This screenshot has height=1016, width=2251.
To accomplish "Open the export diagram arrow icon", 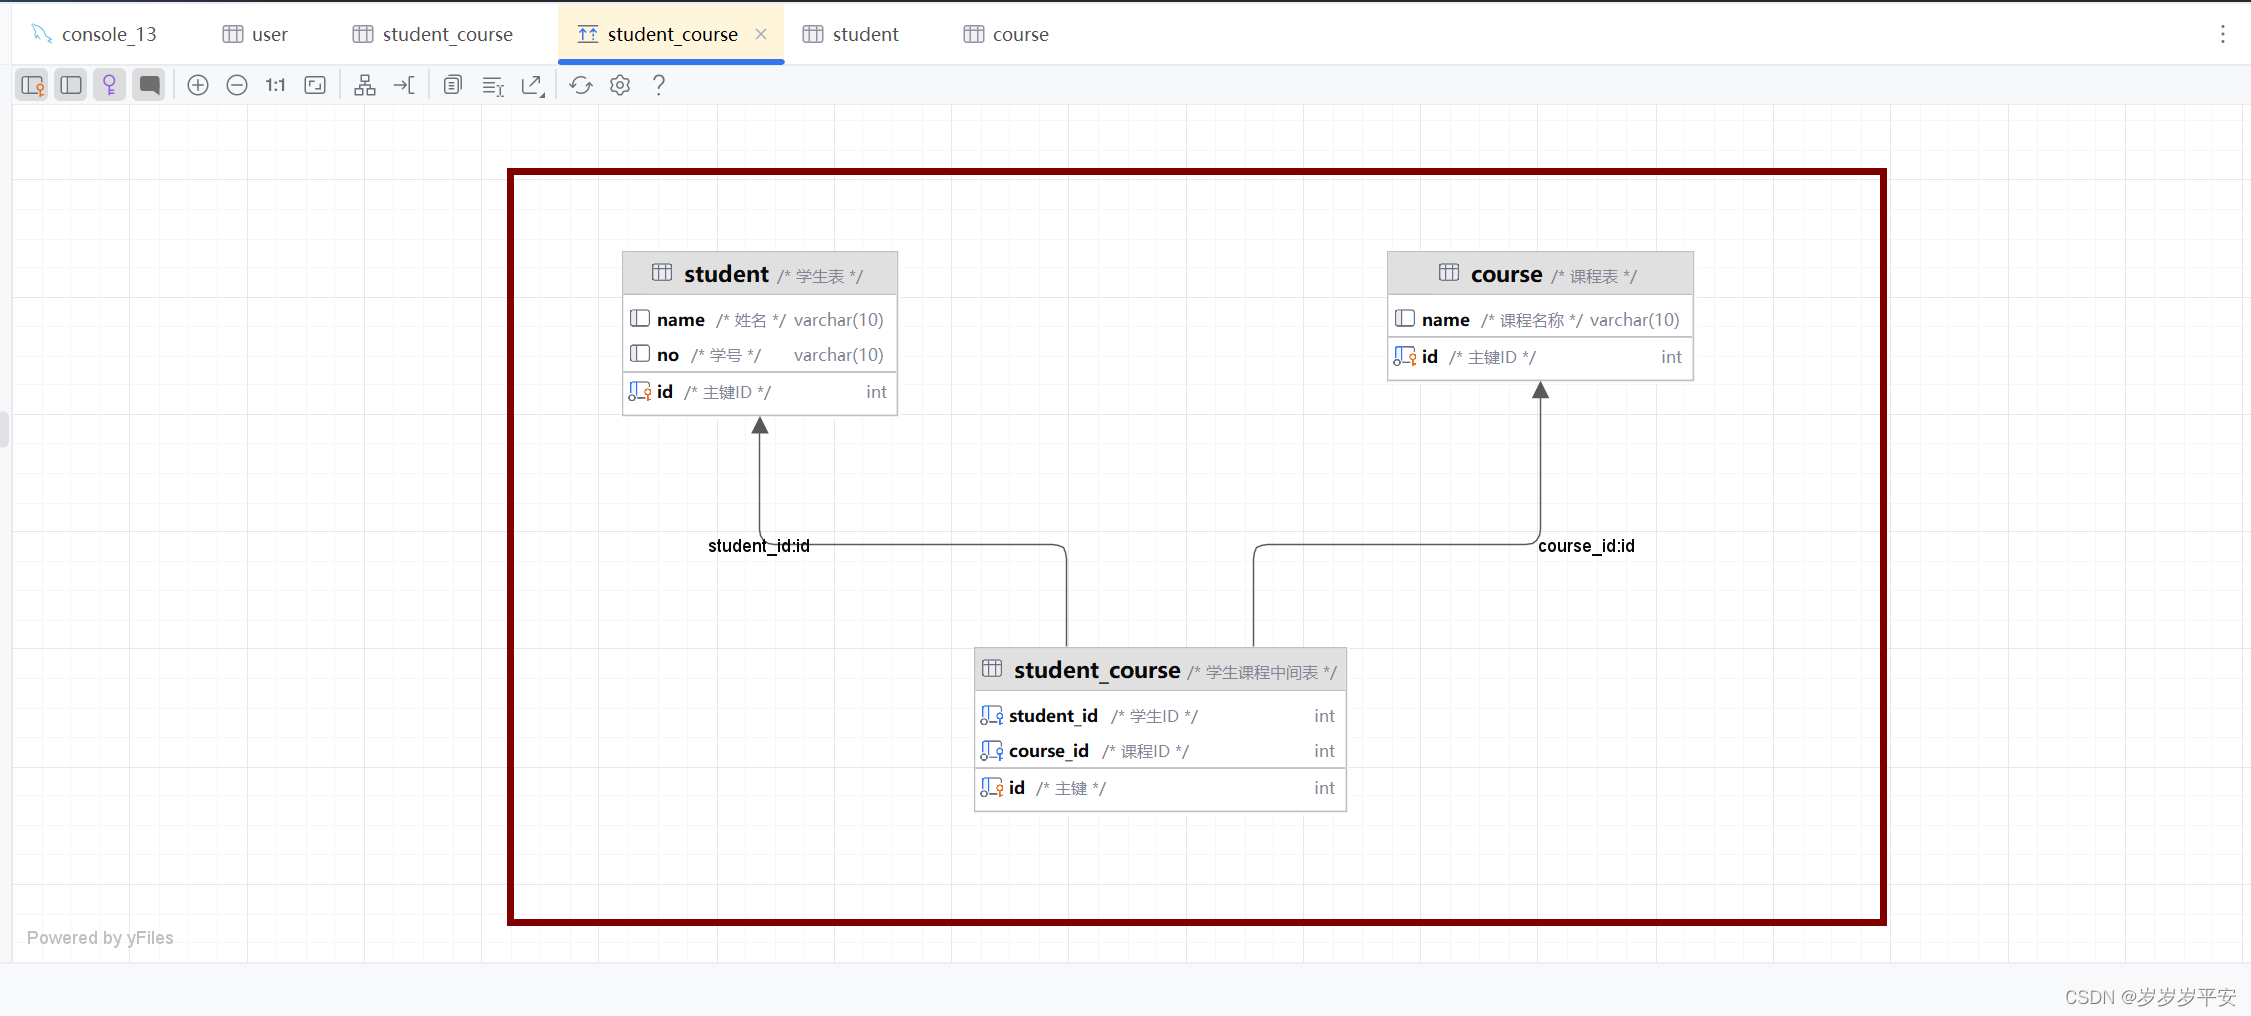I will [x=533, y=85].
